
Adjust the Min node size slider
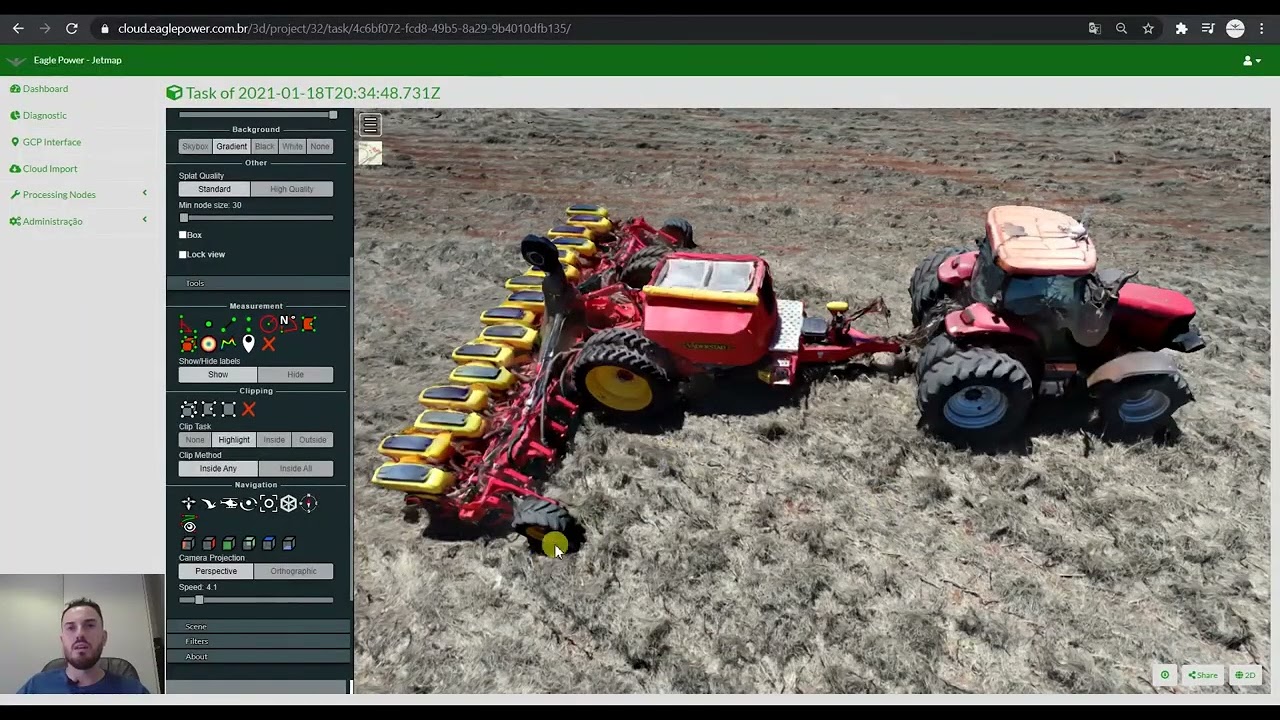click(x=256, y=218)
